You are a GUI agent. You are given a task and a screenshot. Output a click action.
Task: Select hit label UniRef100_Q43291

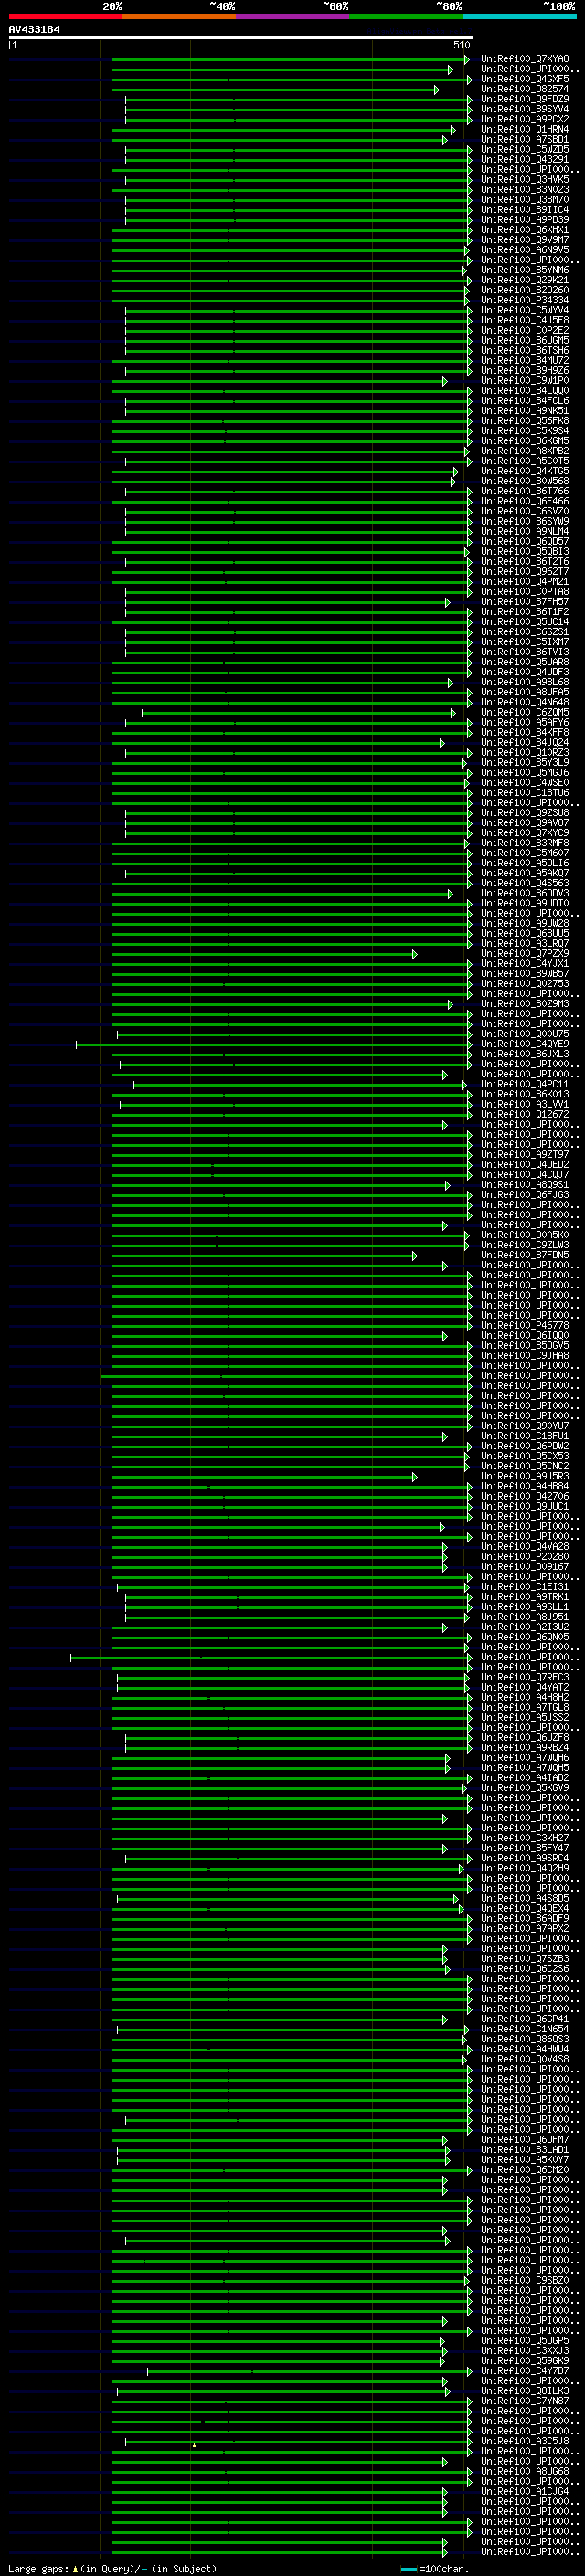525,159
